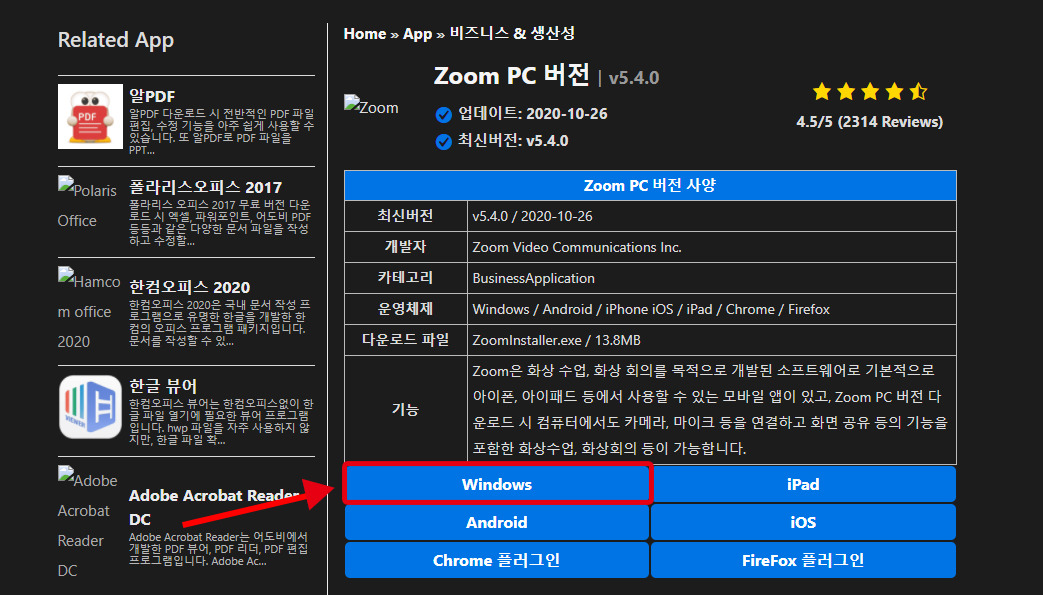Image resolution: width=1043 pixels, height=595 pixels.
Task: Click the ZoomInstaller.exe / 13.8MB cell
Action: point(712,340)
